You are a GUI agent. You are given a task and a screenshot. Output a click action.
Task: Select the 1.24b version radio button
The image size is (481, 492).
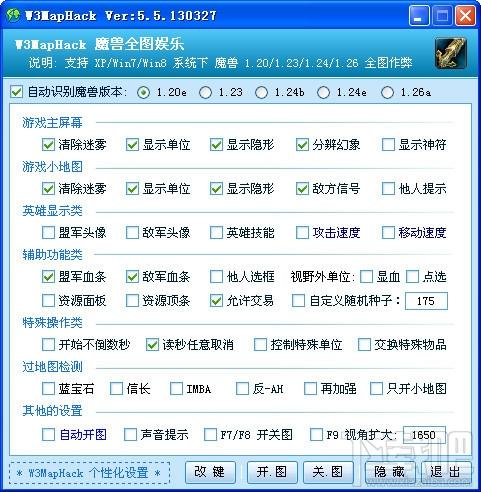(x=261, y=92)
